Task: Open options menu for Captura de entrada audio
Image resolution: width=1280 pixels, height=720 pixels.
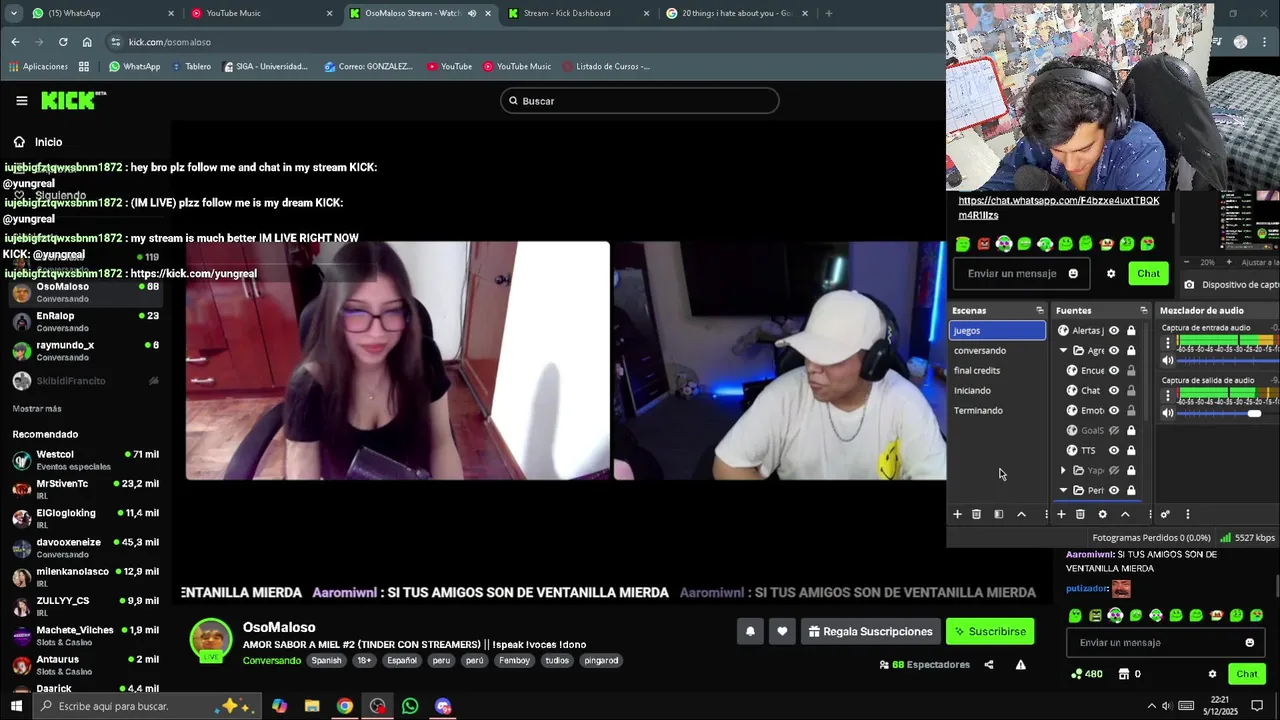Action: point(1167,343)
